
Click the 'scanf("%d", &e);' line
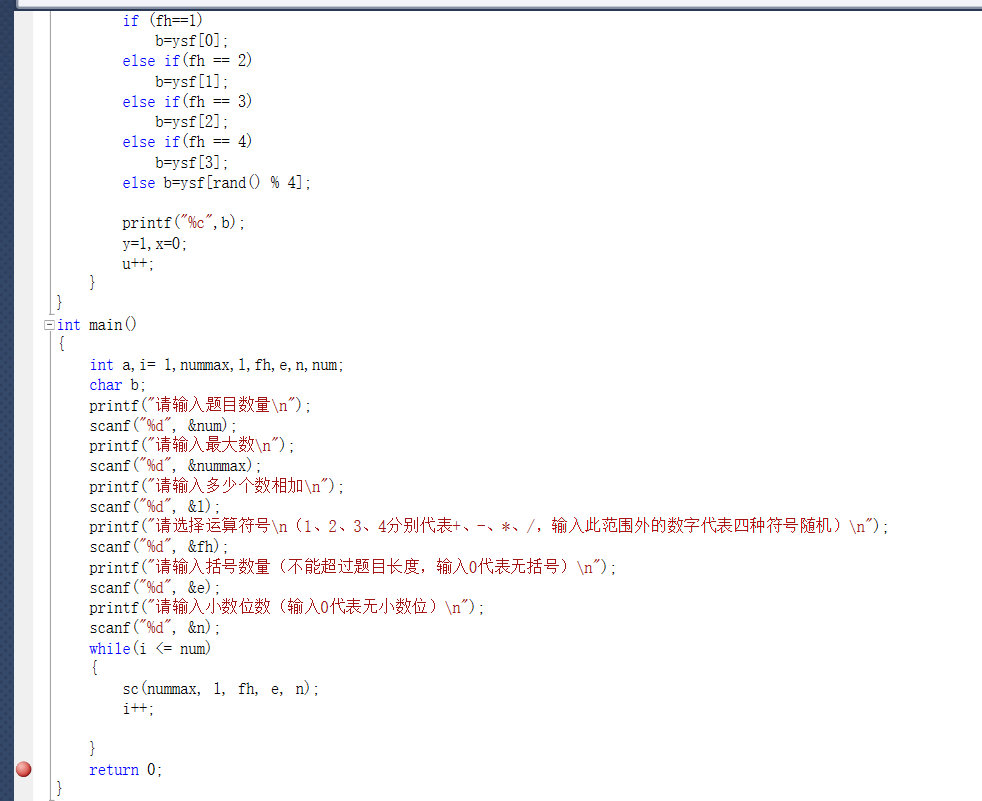(155, 587)
